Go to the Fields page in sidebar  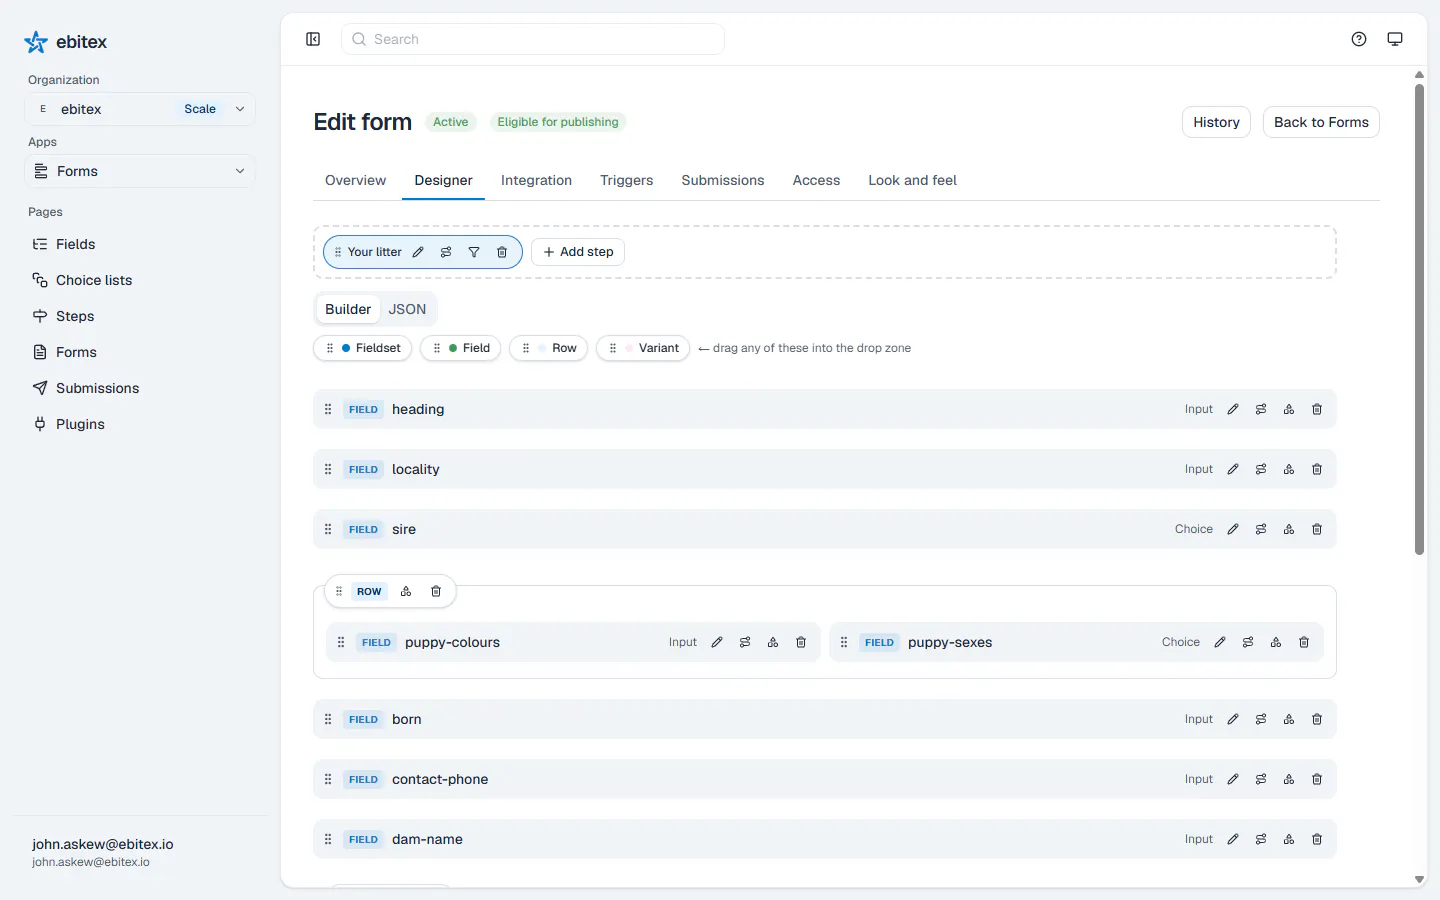(75, 244)
